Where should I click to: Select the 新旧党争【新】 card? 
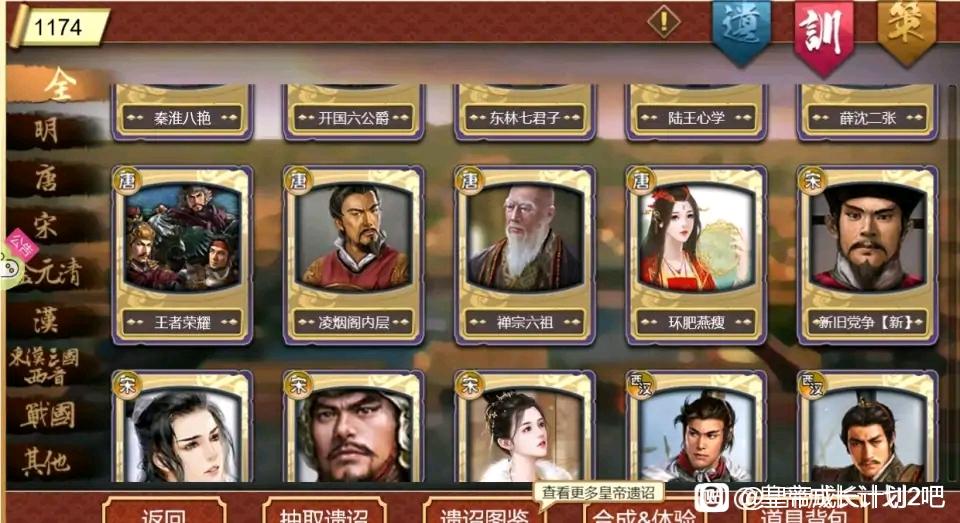(868, 255)
